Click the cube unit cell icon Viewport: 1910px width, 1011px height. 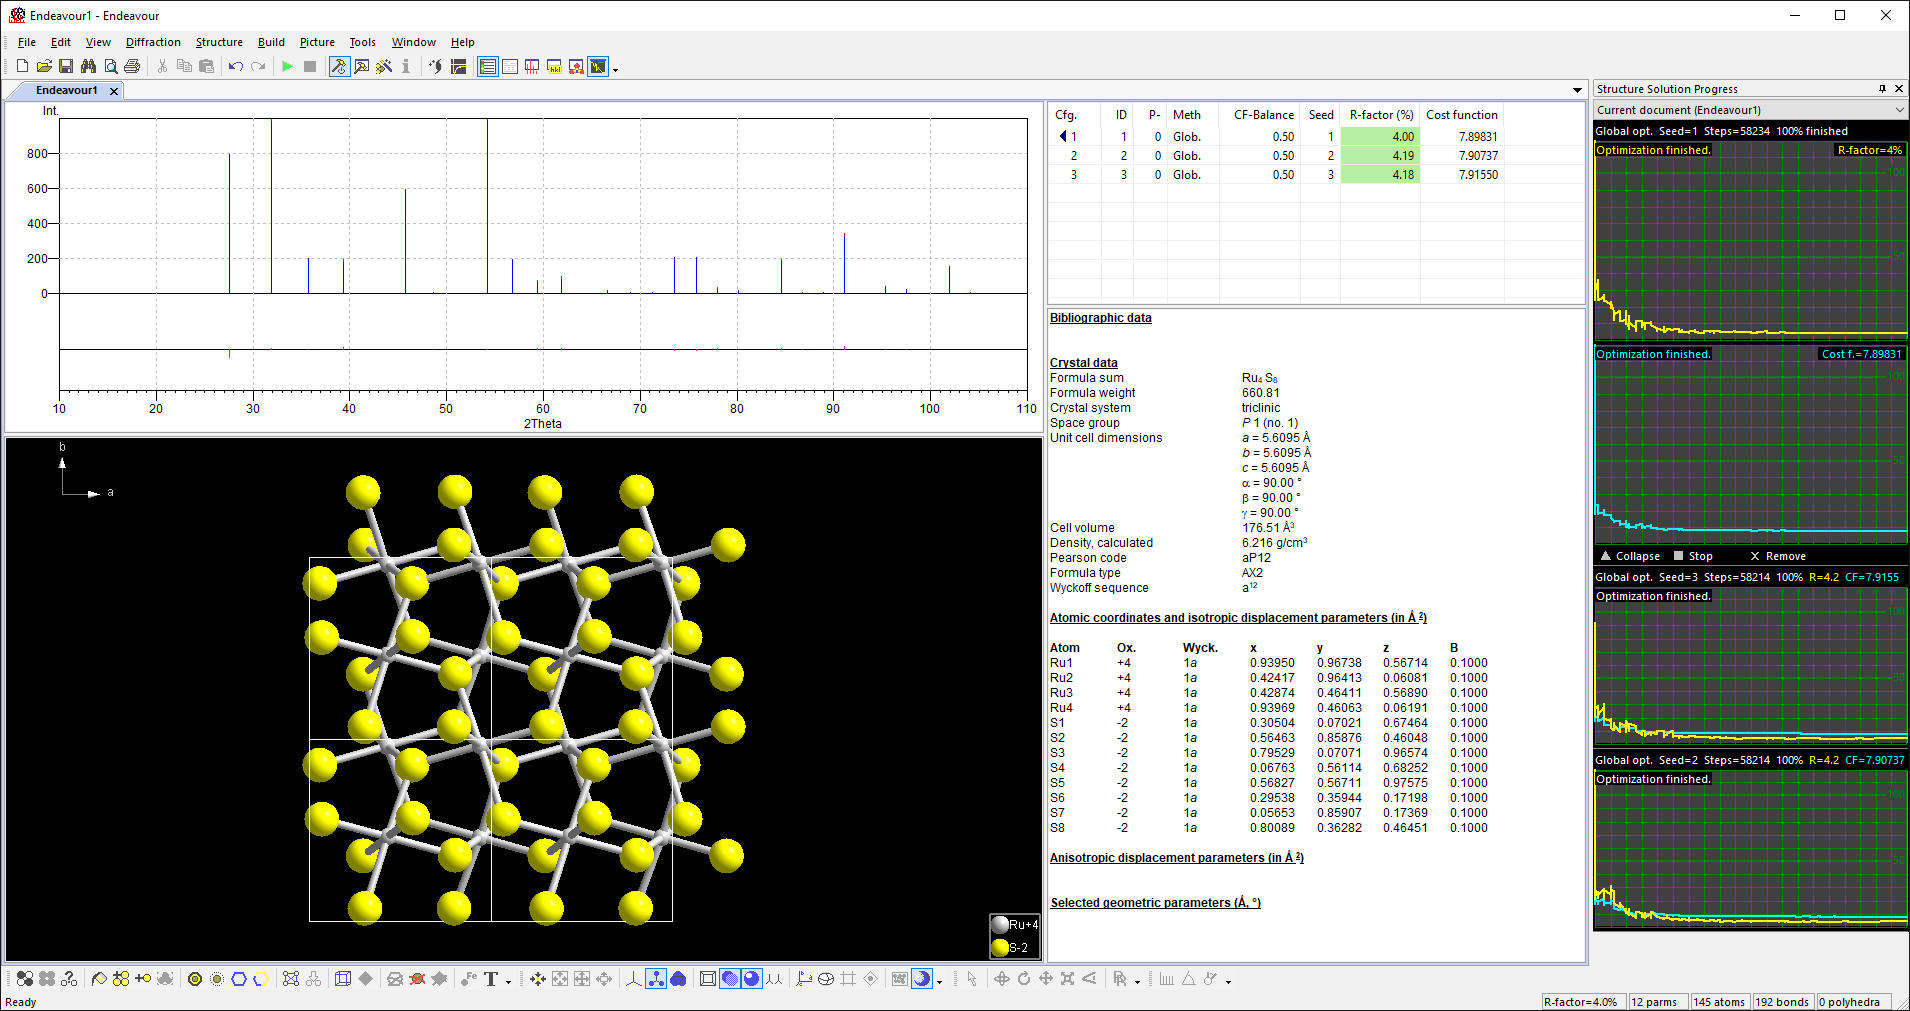pos(343,979)
